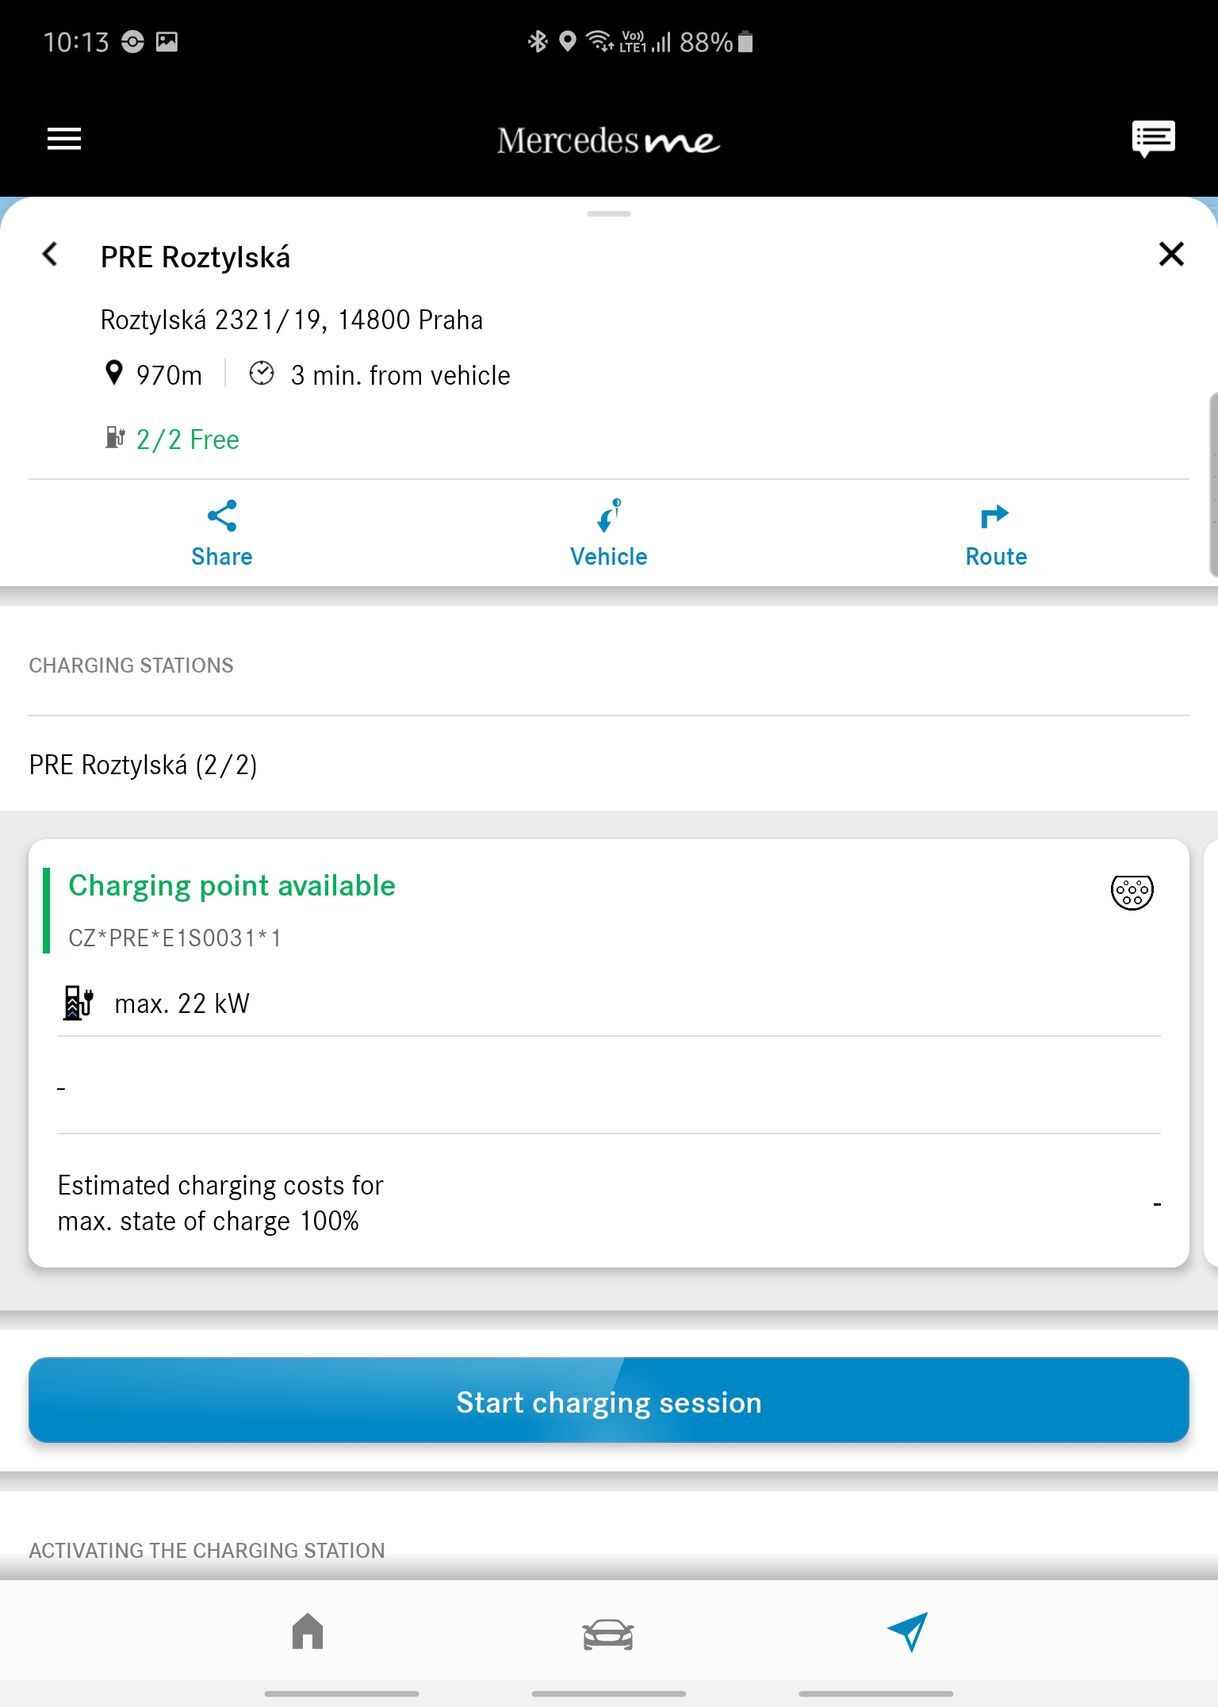Share this charging station

[221, 534]
